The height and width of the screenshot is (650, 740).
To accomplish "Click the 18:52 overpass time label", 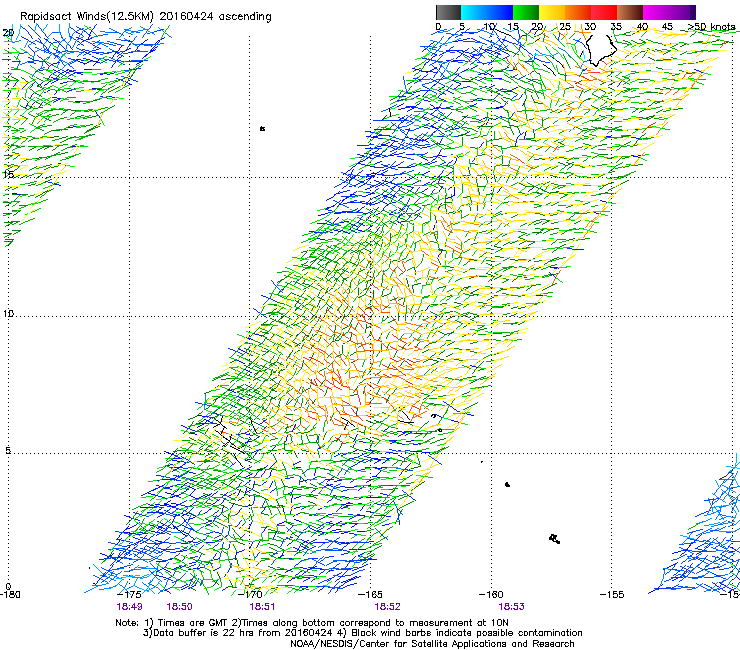I will (x=387, y=607).
